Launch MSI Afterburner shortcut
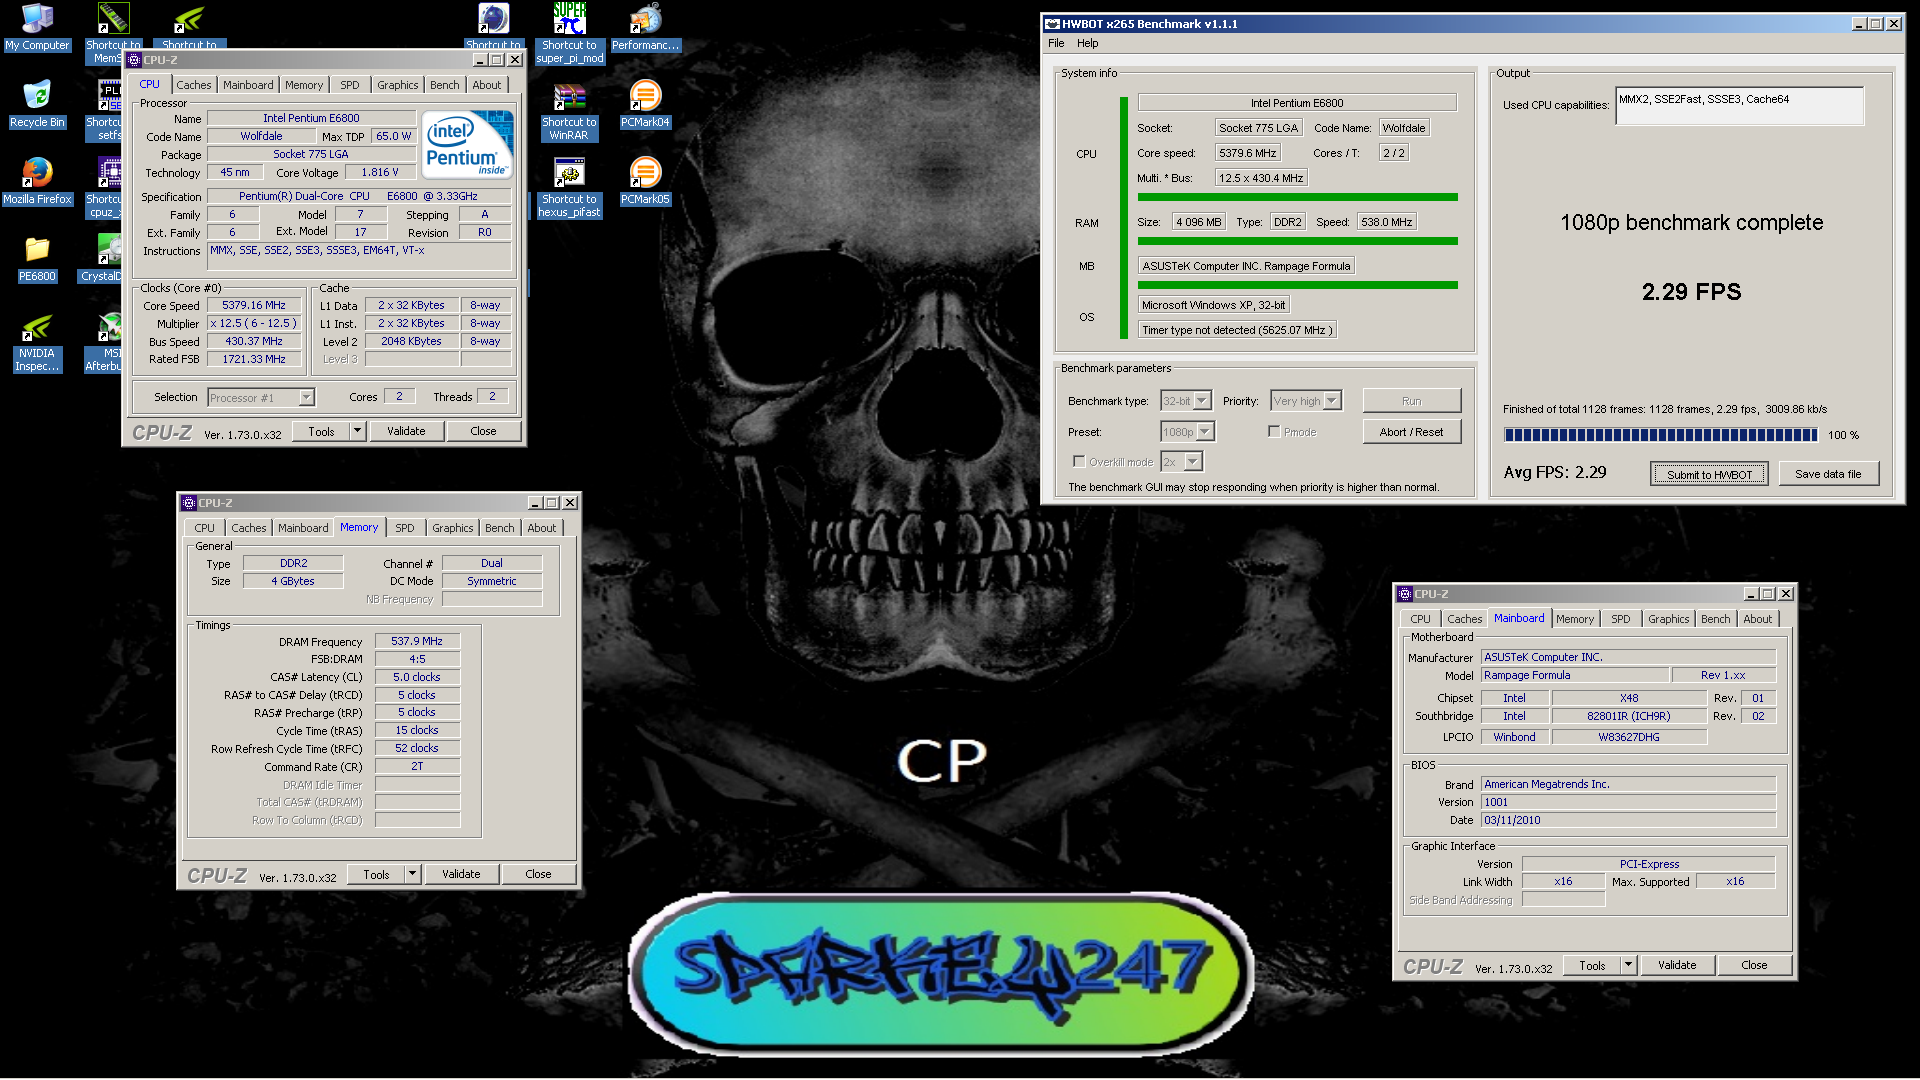The height and width of the screenshot is (1080, 1920). click(108, 342)
